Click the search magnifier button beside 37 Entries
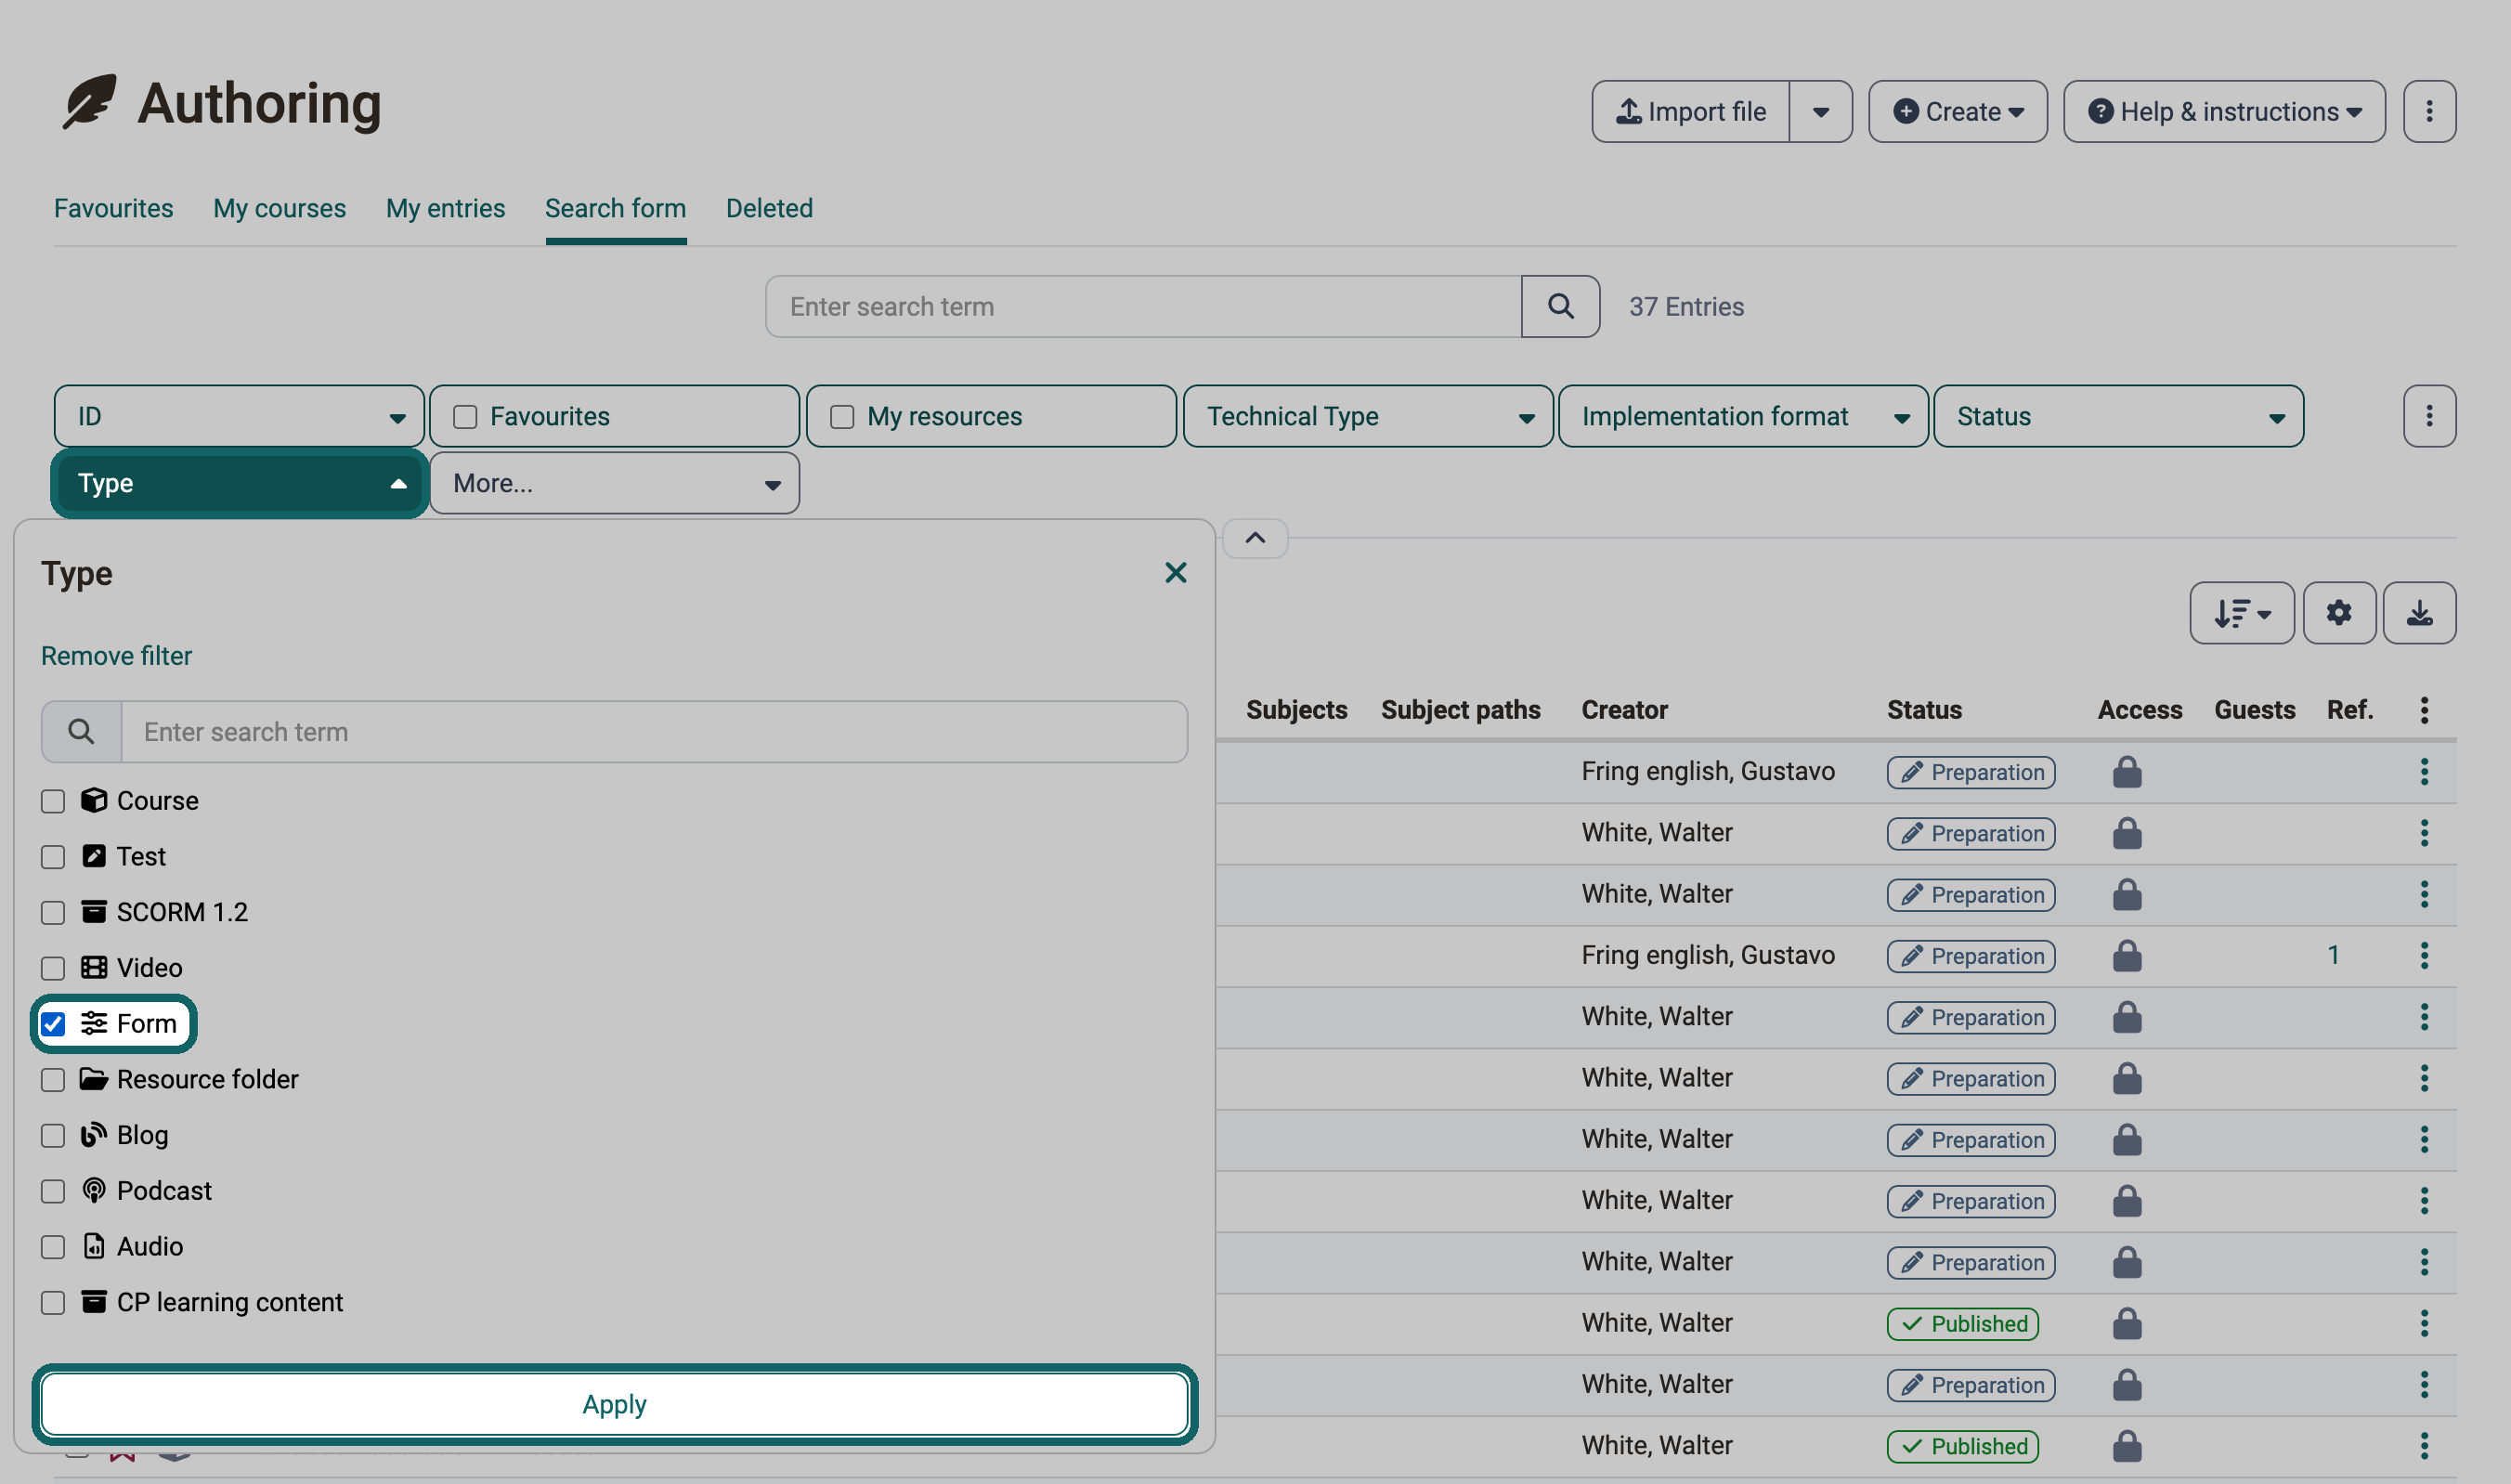 [x=1560, y=306]
